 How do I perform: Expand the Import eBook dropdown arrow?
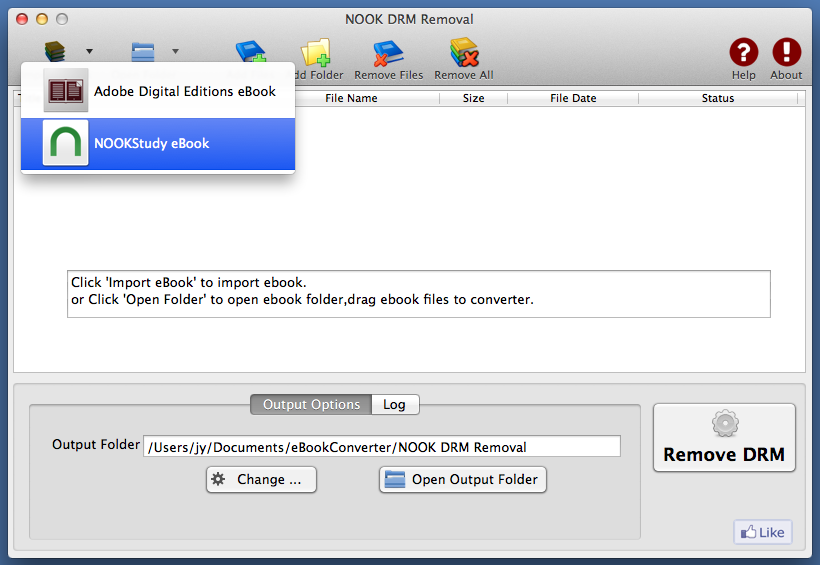pos(89,51)
